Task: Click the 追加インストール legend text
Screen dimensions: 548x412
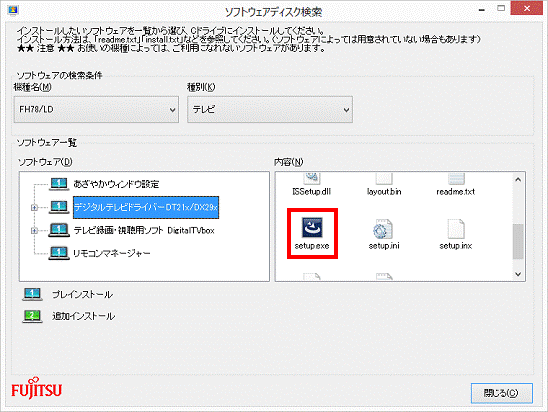Action: pyautogui.click(x=84, y=316)
